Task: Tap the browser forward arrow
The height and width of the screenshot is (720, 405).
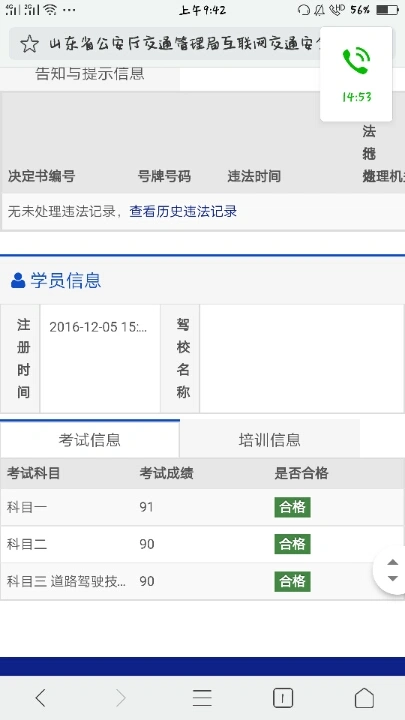Action: [x=121, y=698]
